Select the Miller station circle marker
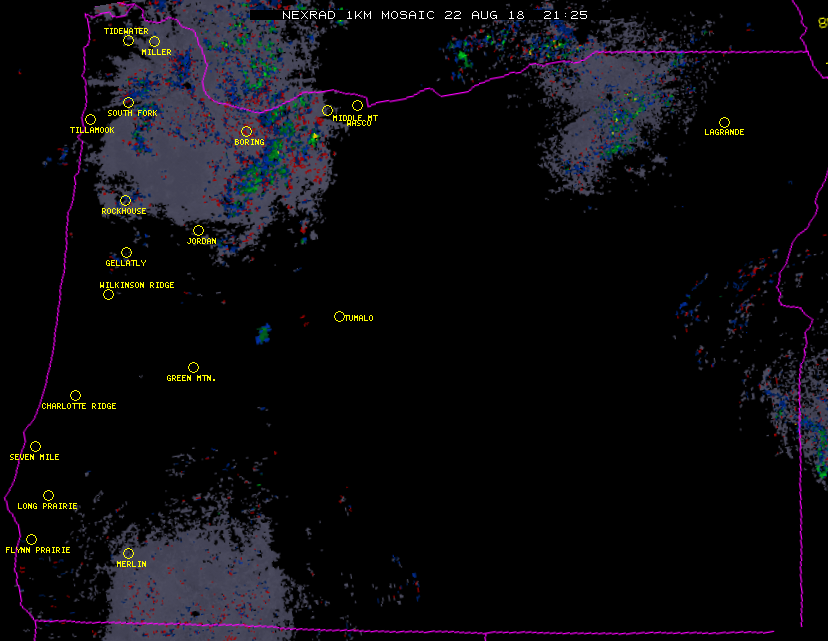 154,41
